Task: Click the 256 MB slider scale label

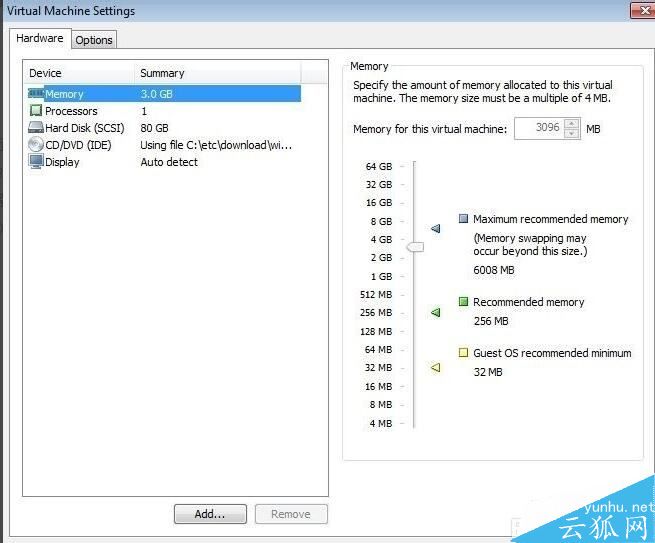Action: (x=376, y=312)
